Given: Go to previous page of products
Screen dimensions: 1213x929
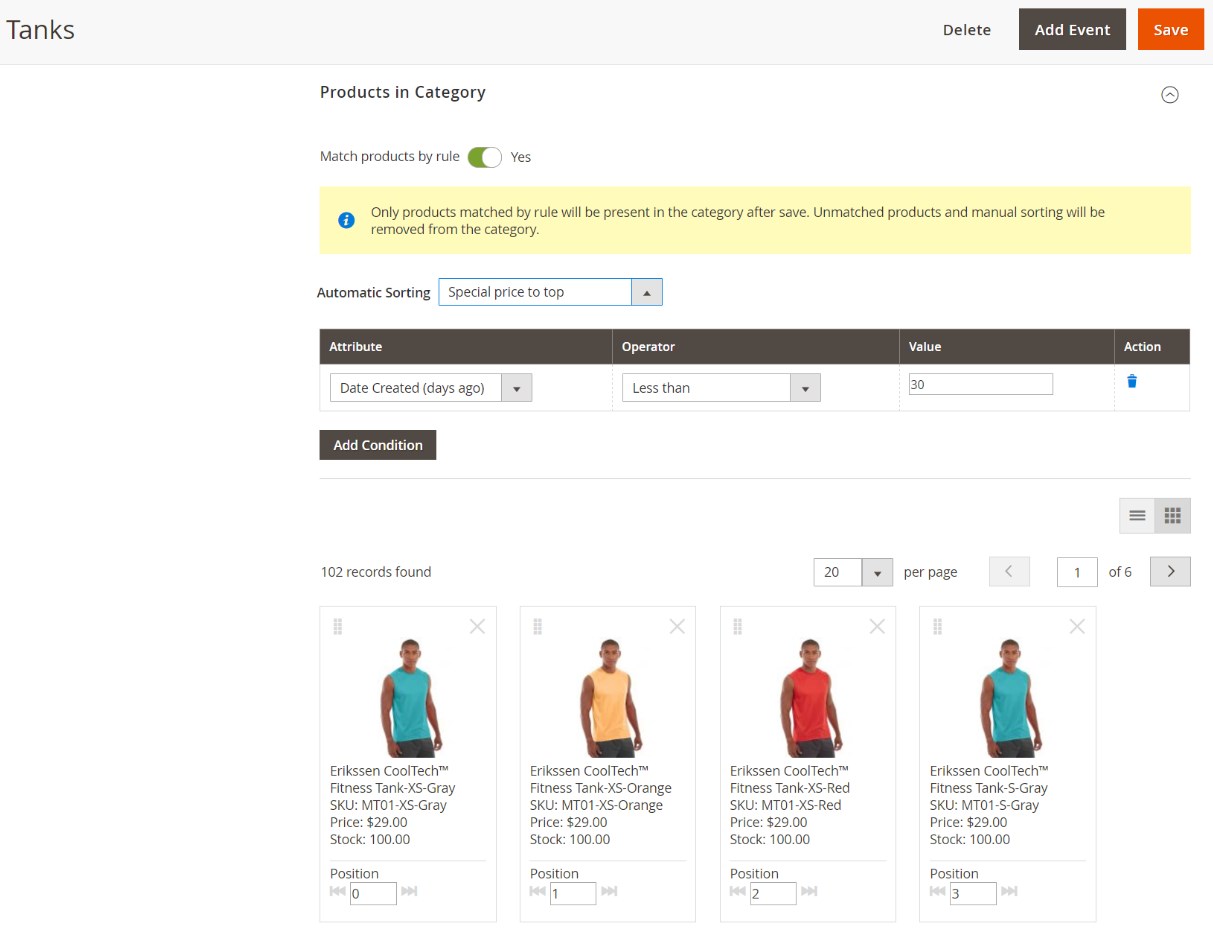Looking at the screenshot, I should 1009,571.
